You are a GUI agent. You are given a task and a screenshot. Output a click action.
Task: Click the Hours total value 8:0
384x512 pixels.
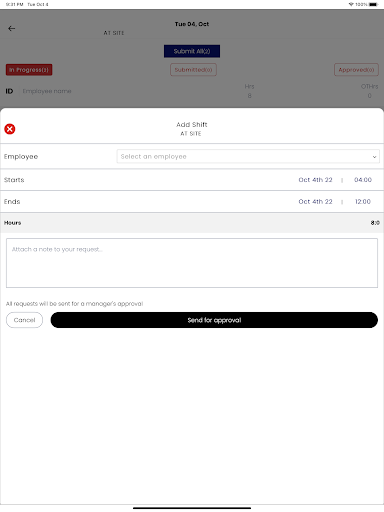tap(375, 223)
